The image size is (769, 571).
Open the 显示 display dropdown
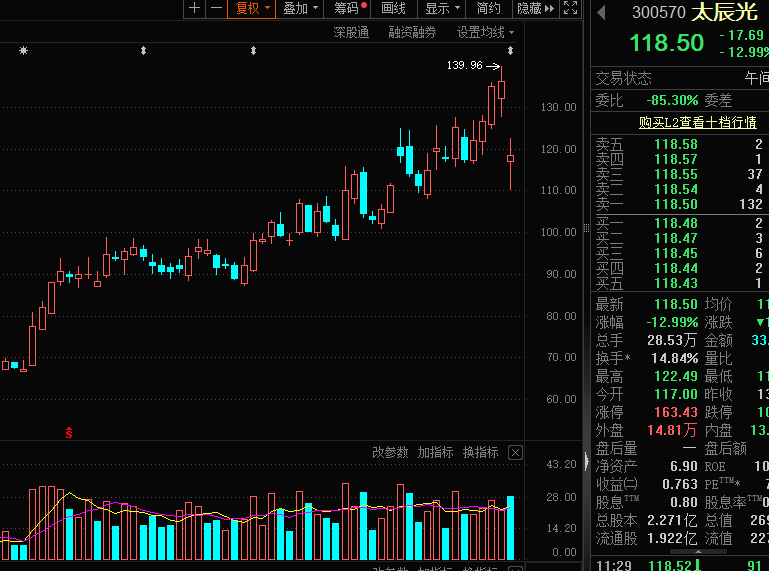442,8
